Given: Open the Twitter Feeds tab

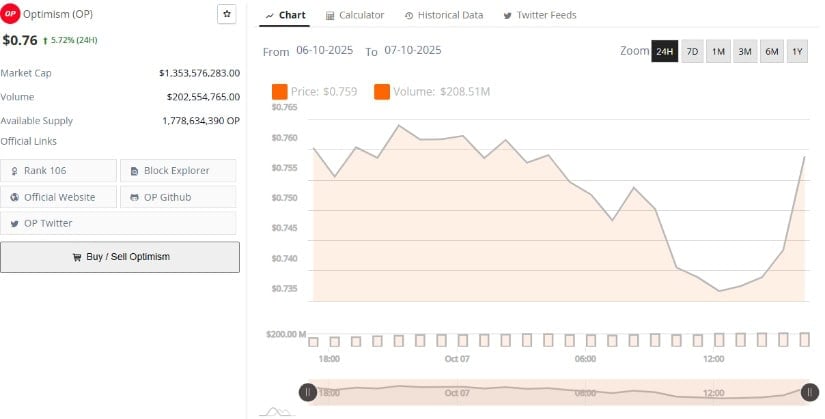Looking at the screenshot, I should coord(539,15).
